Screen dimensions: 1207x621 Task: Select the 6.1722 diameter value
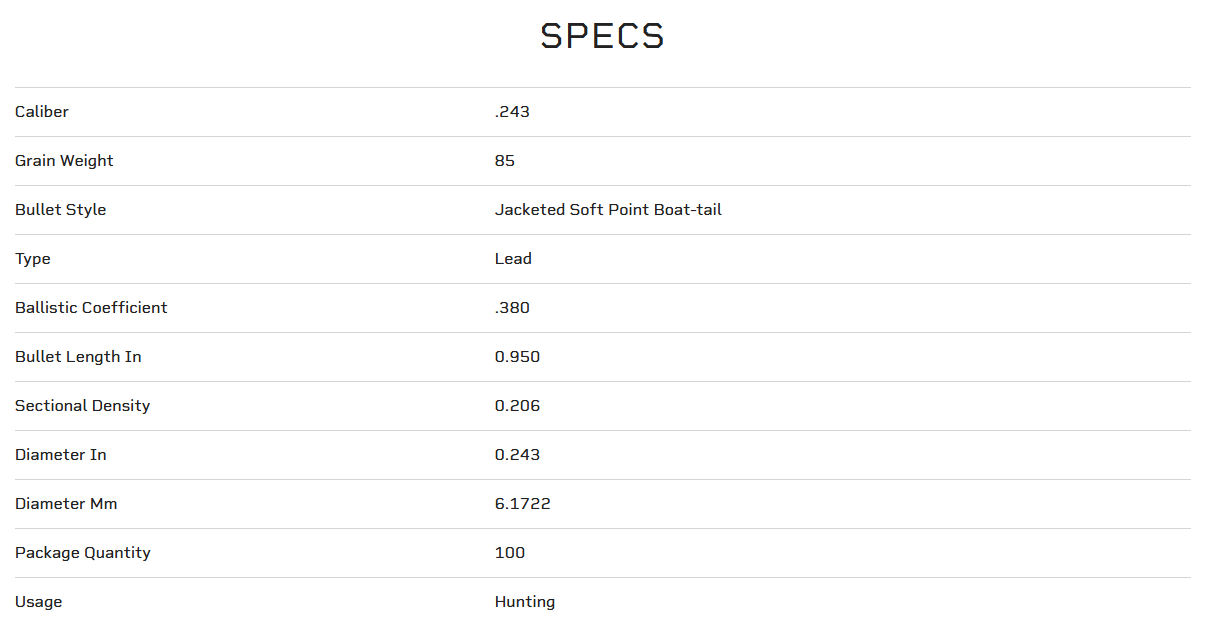pyautogui.click(x=522, y=504)
